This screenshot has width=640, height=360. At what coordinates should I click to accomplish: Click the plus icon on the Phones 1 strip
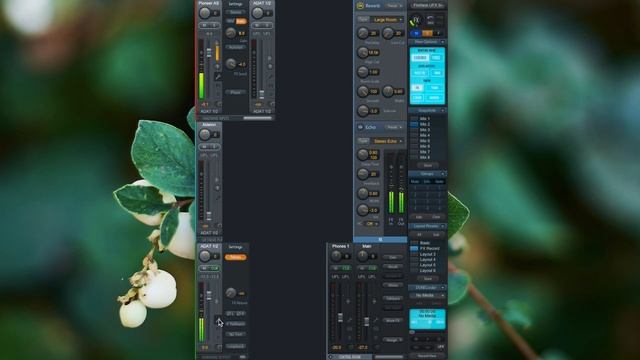[348, 301]
